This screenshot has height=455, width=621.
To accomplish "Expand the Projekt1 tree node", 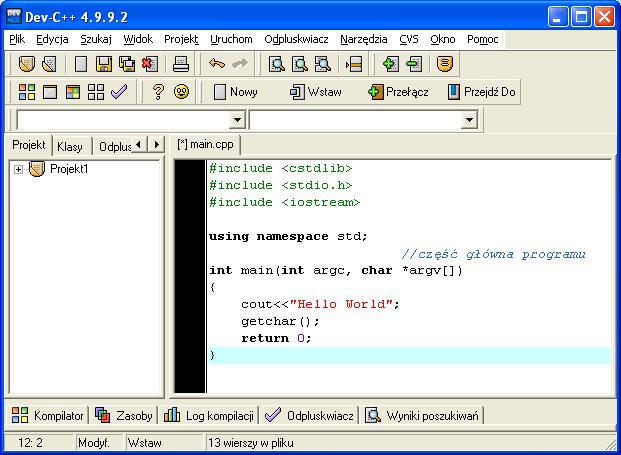I will click(x=18, y=169).
